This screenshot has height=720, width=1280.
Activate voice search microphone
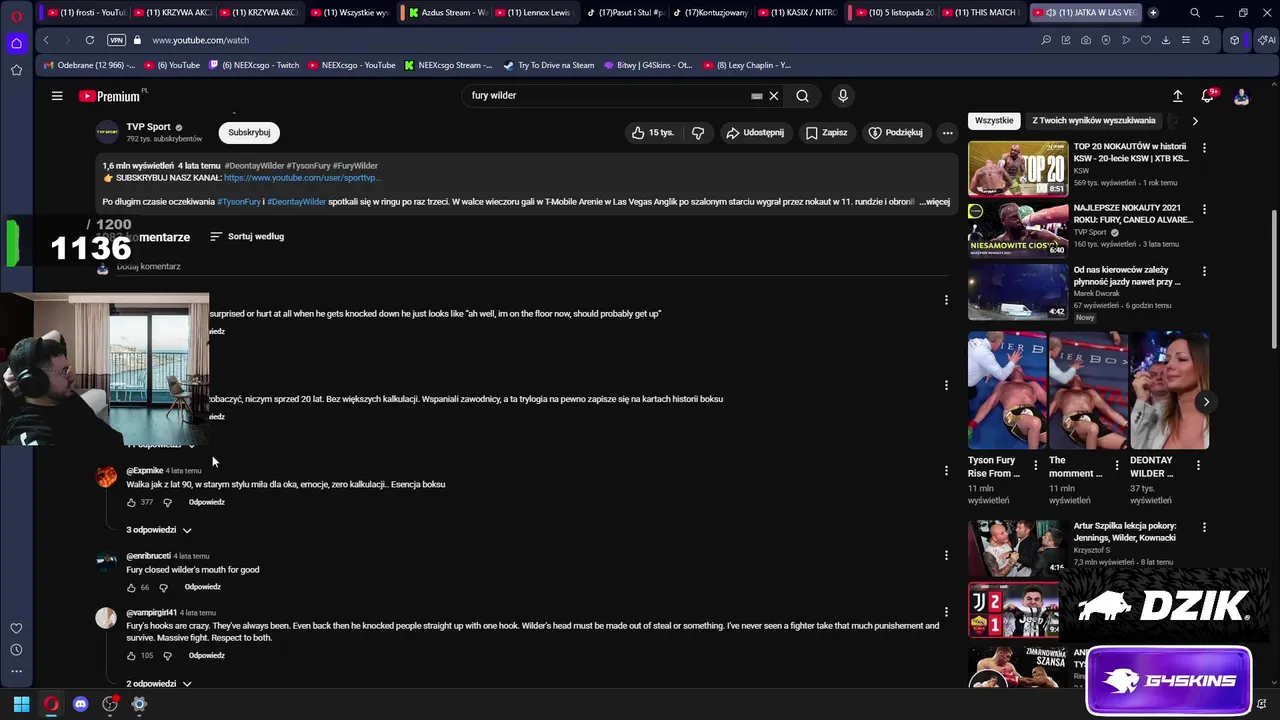(843, 96)
